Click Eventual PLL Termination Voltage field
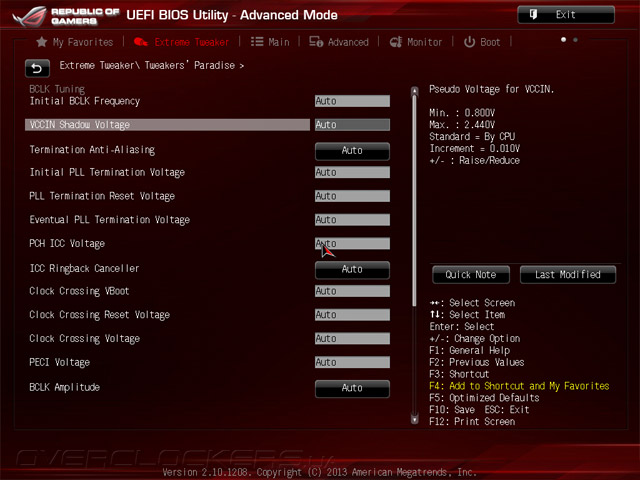This screenshot has width=640, height=480. (352, 220)
